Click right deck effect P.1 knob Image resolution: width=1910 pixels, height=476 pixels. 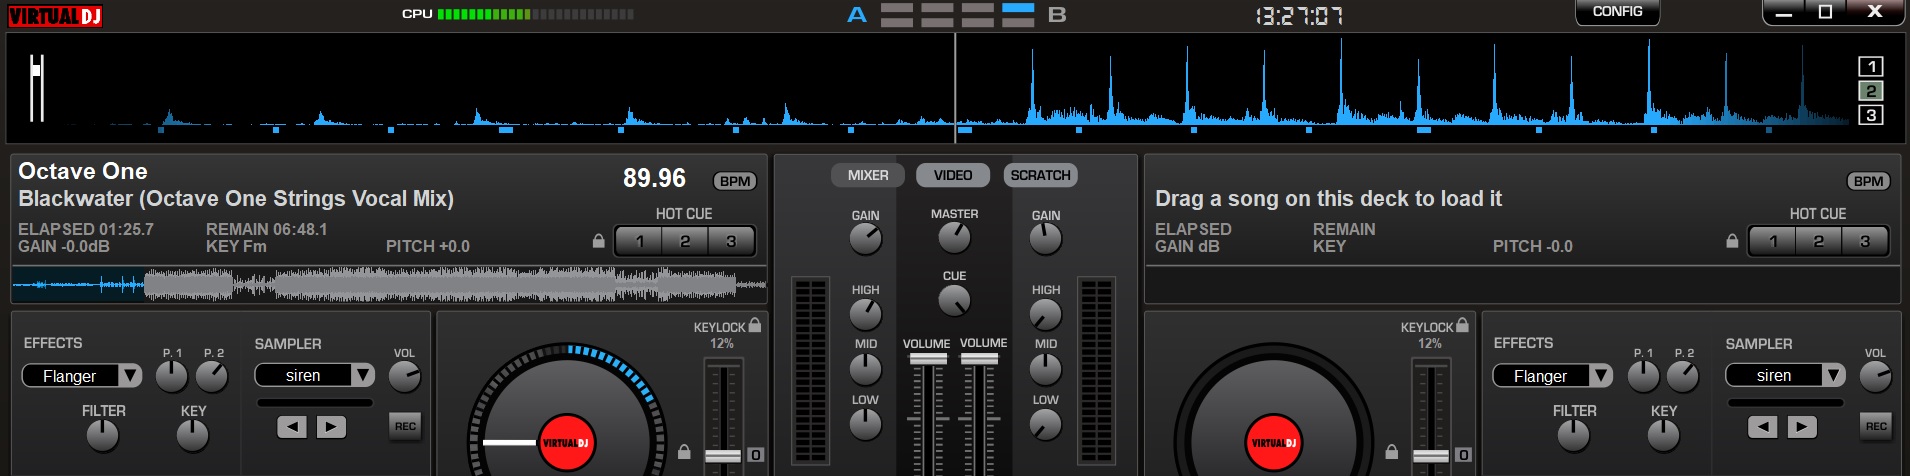pos(1643,377)
